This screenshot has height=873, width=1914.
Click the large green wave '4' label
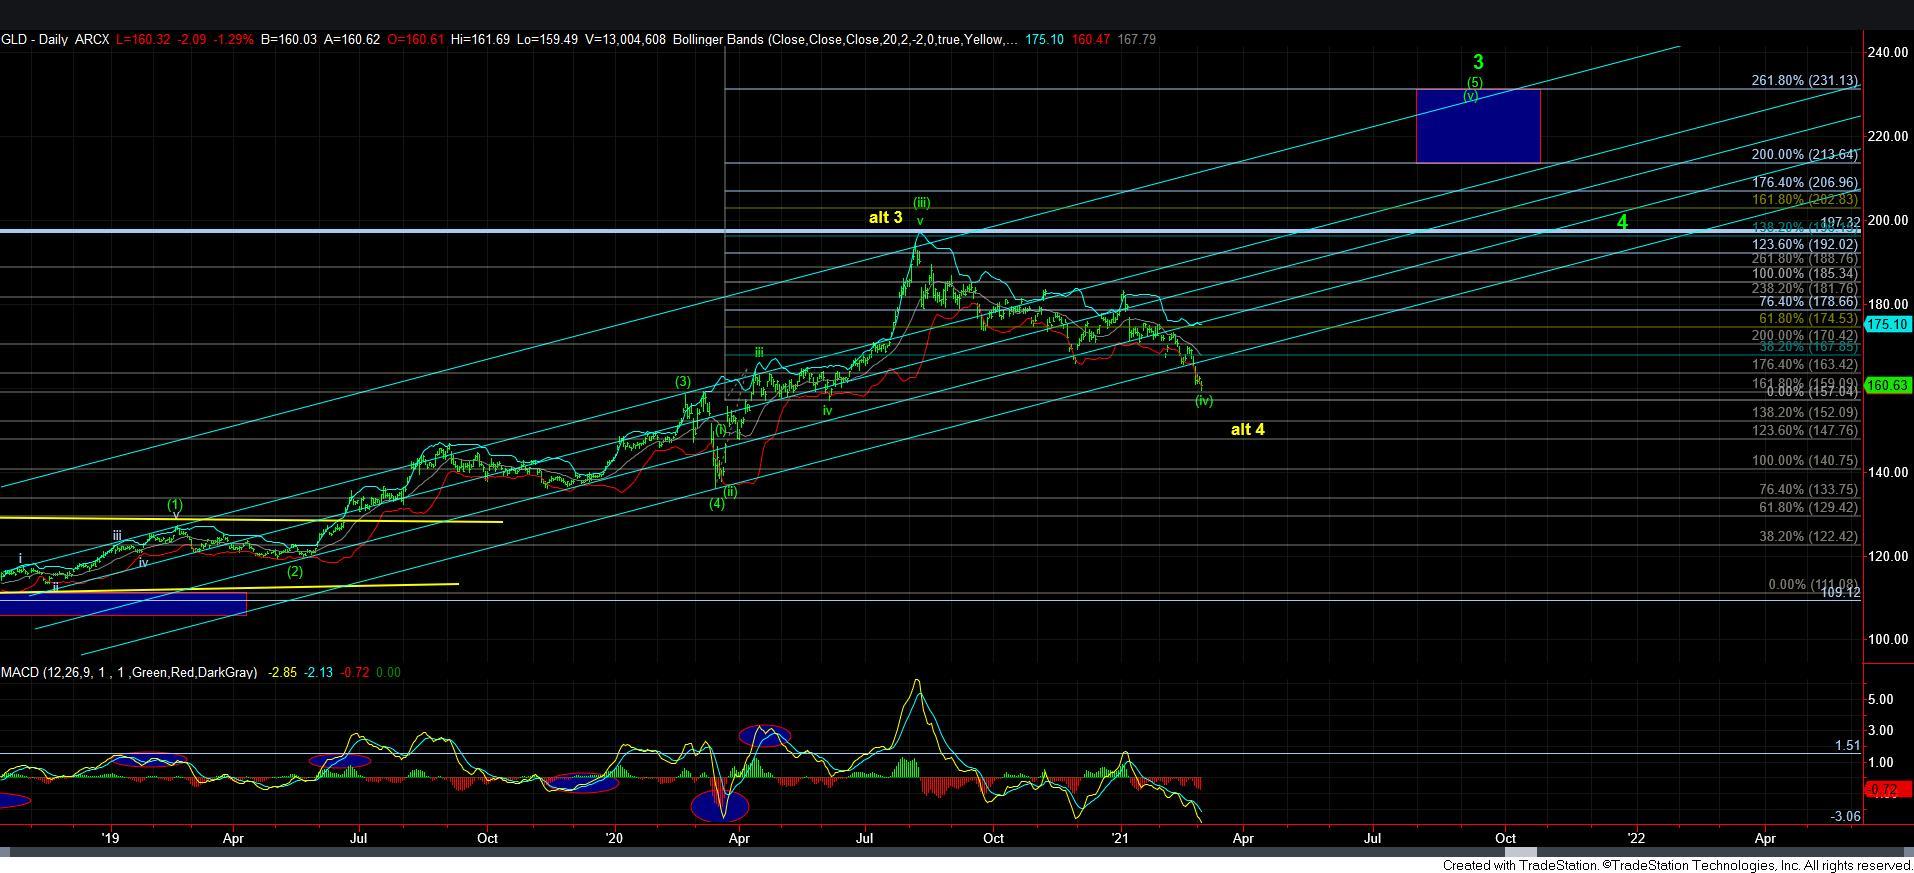(1622, 223)
